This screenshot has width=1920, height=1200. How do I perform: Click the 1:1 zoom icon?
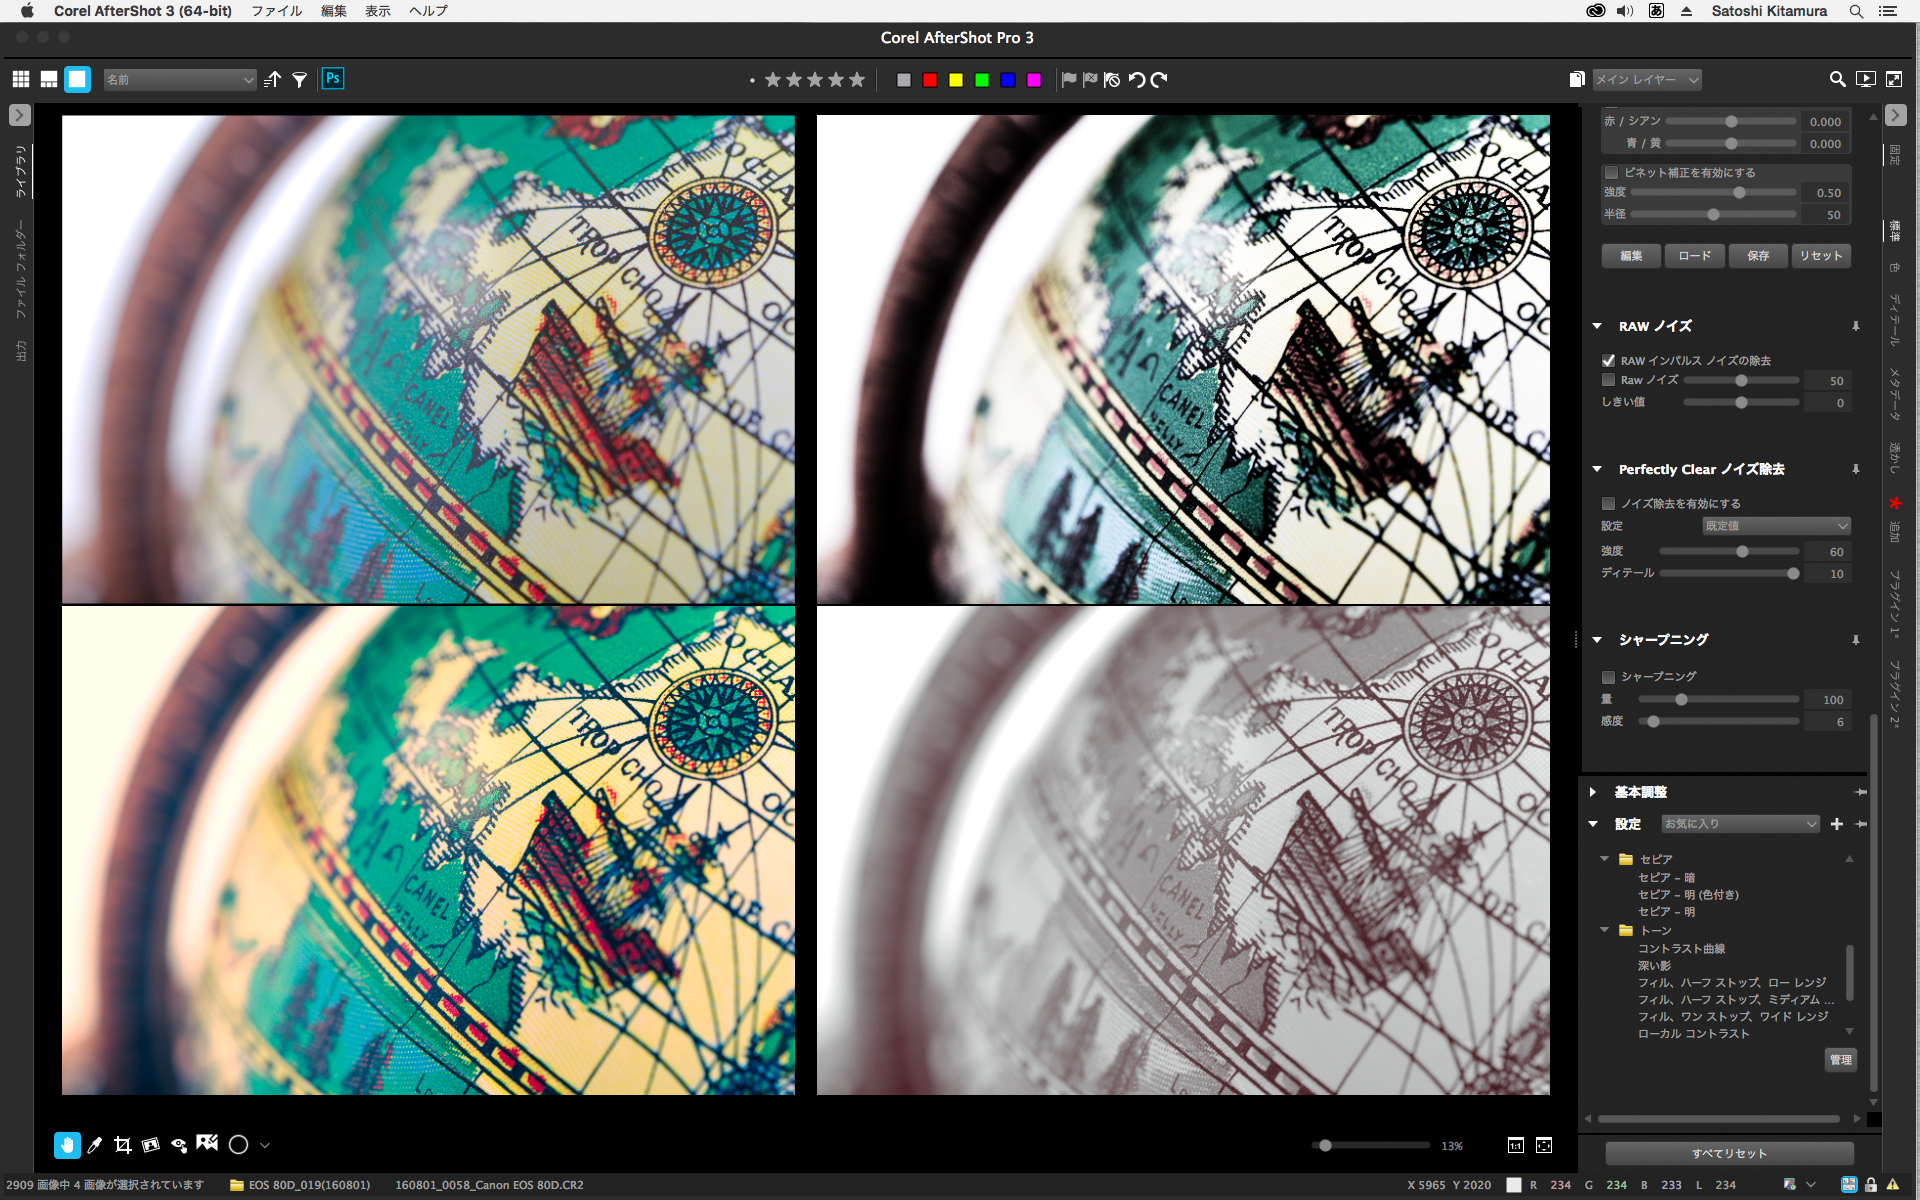(1516, 1145)
